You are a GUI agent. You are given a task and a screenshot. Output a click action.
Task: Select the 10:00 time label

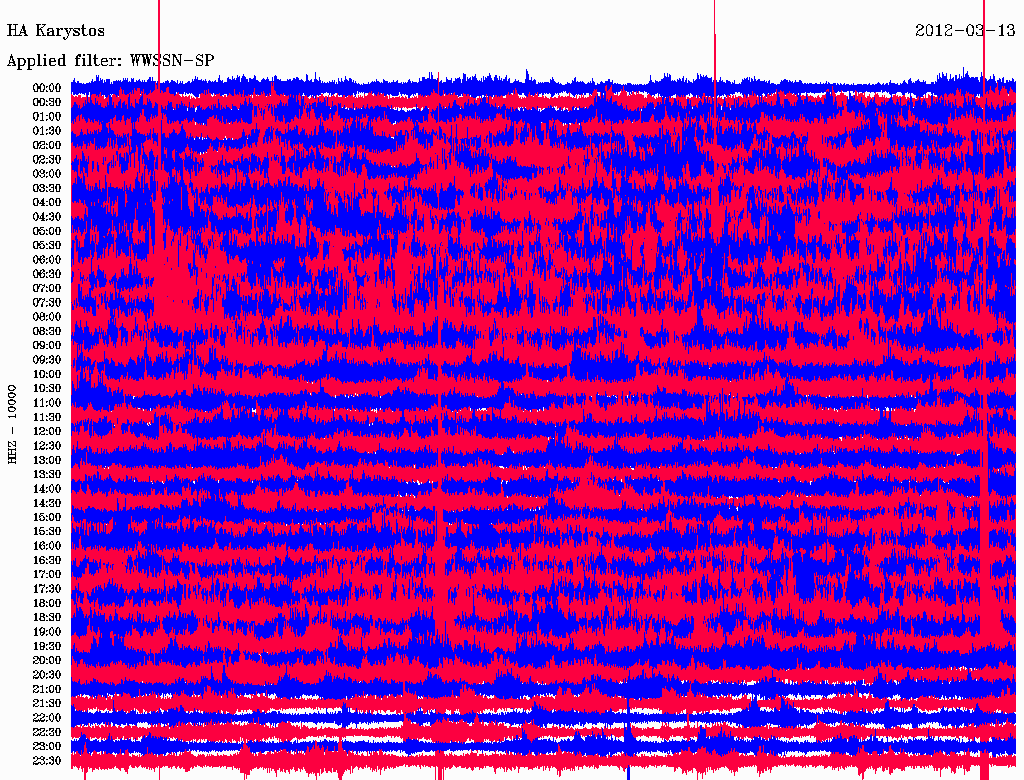coord(47,374)
